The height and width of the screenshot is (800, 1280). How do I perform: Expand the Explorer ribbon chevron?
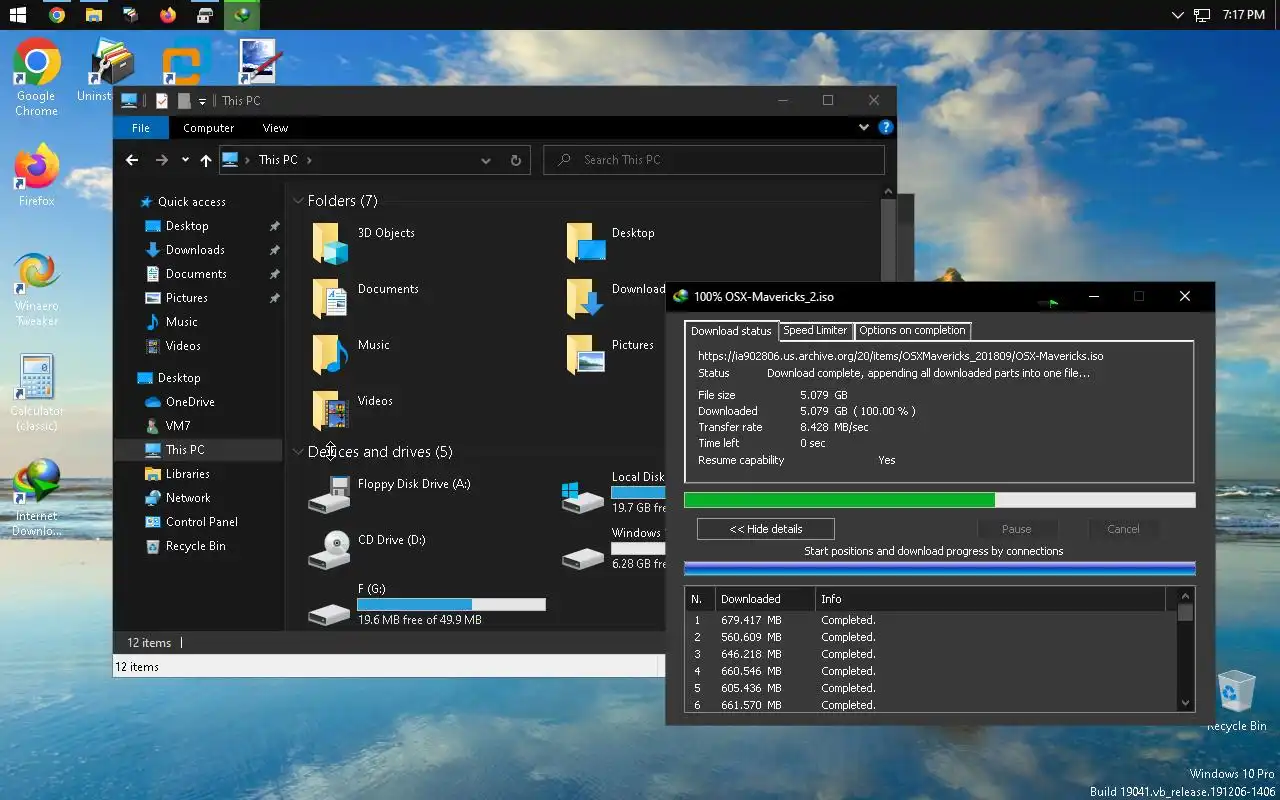pyautogui.click(x=864, y=128)
